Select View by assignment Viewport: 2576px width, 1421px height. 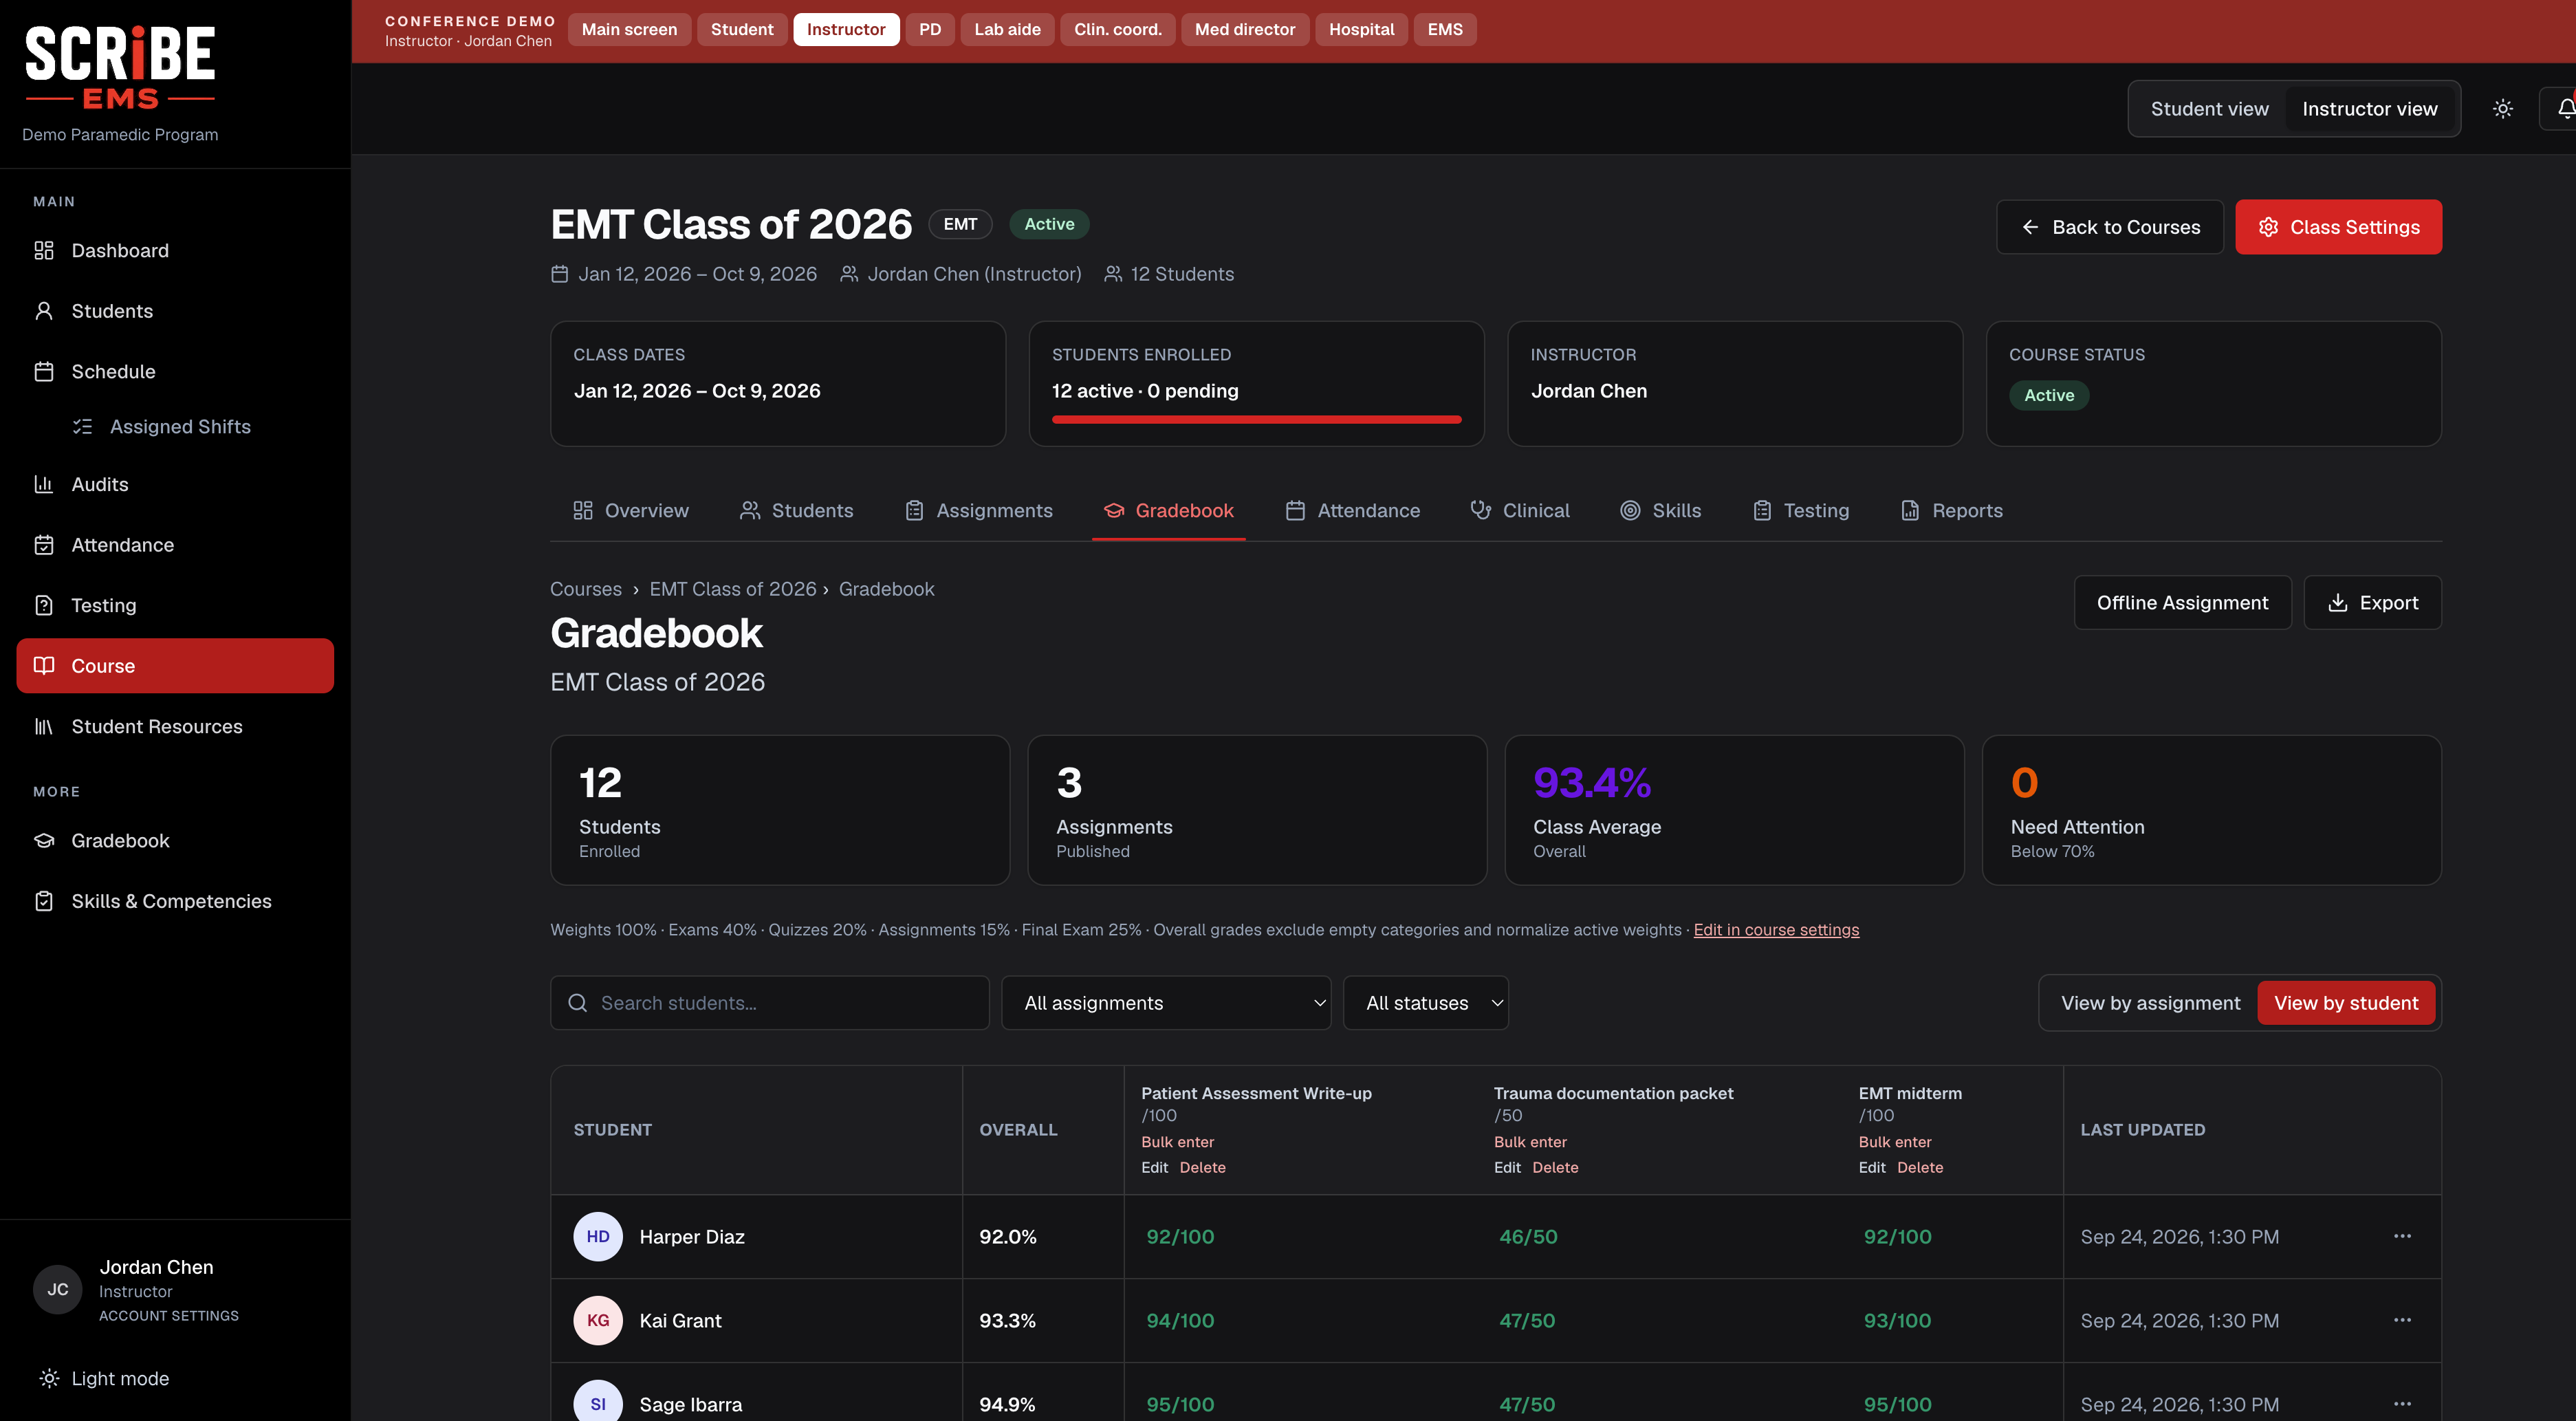(x=2150, y=1003)
